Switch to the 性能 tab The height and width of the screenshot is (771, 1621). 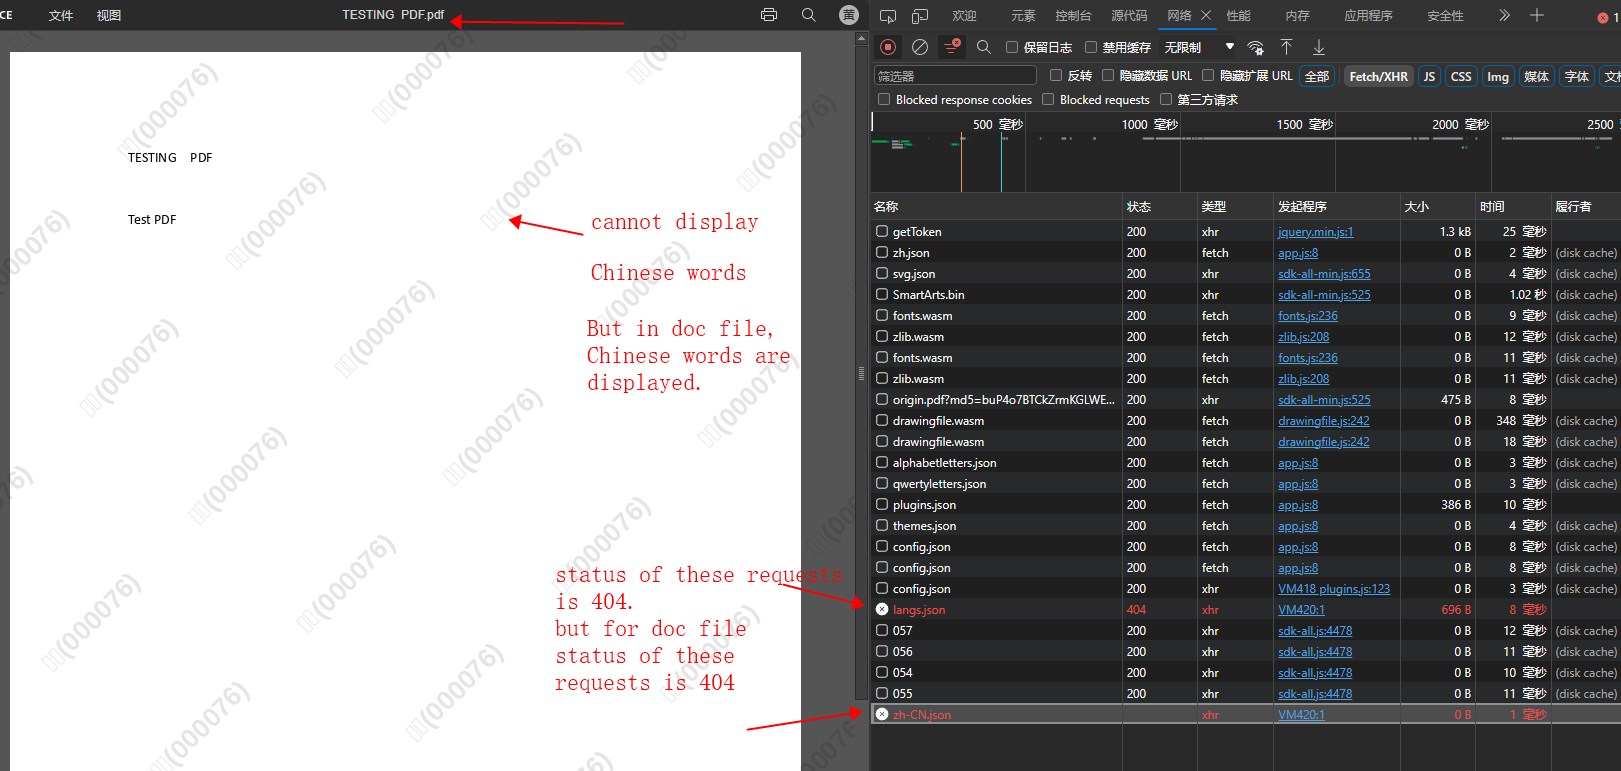click(1239, 16)
